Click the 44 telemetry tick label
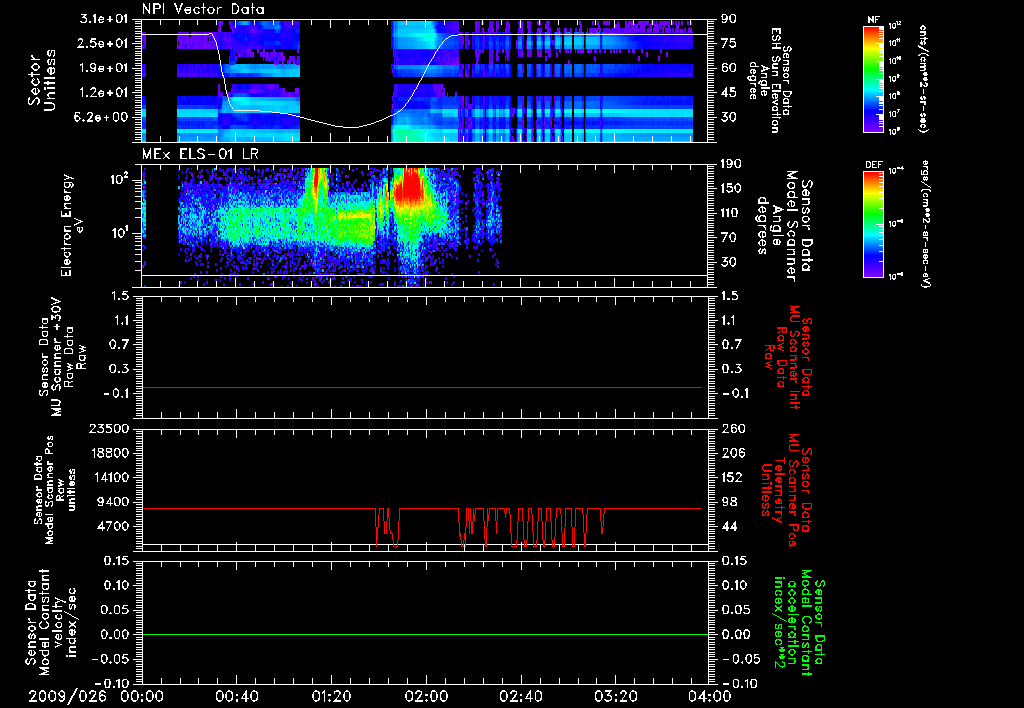 [x=729, y=526]
